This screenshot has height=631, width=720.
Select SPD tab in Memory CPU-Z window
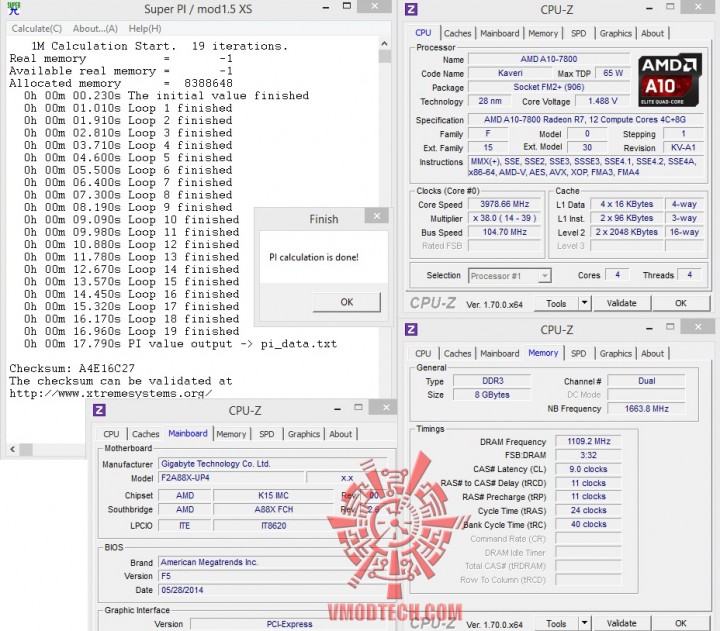tap(579, 353)
